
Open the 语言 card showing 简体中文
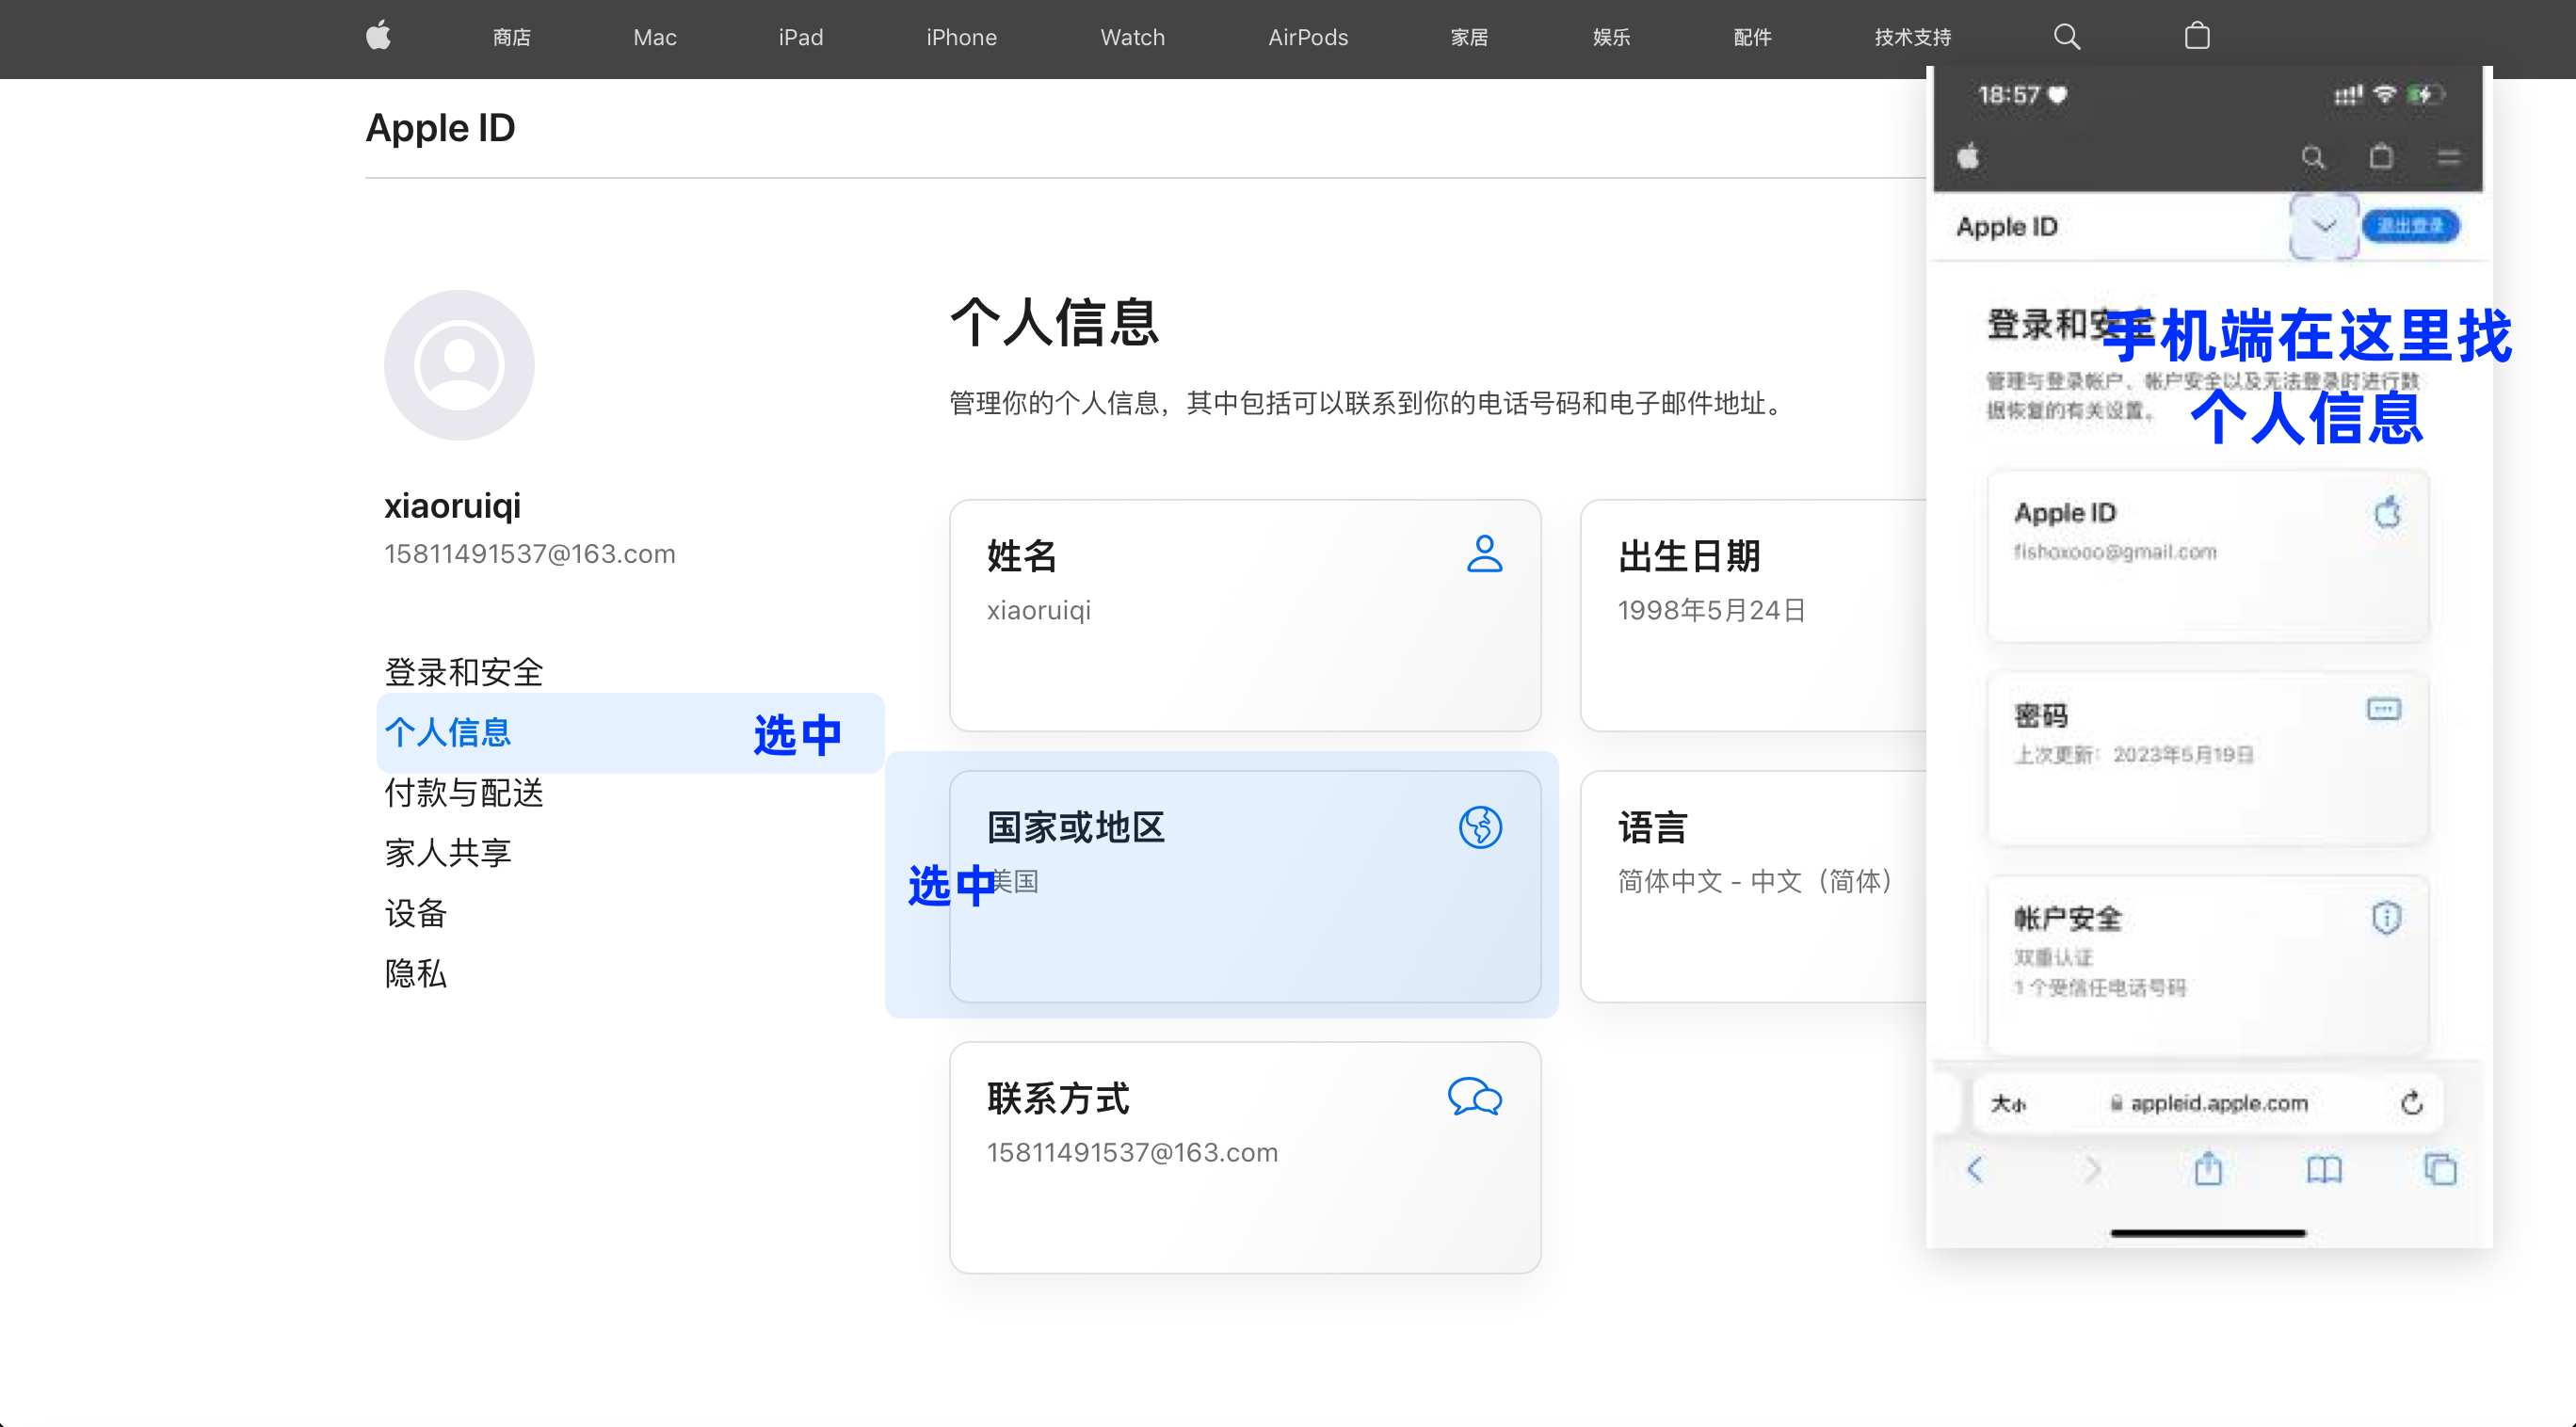point(1754,886)
